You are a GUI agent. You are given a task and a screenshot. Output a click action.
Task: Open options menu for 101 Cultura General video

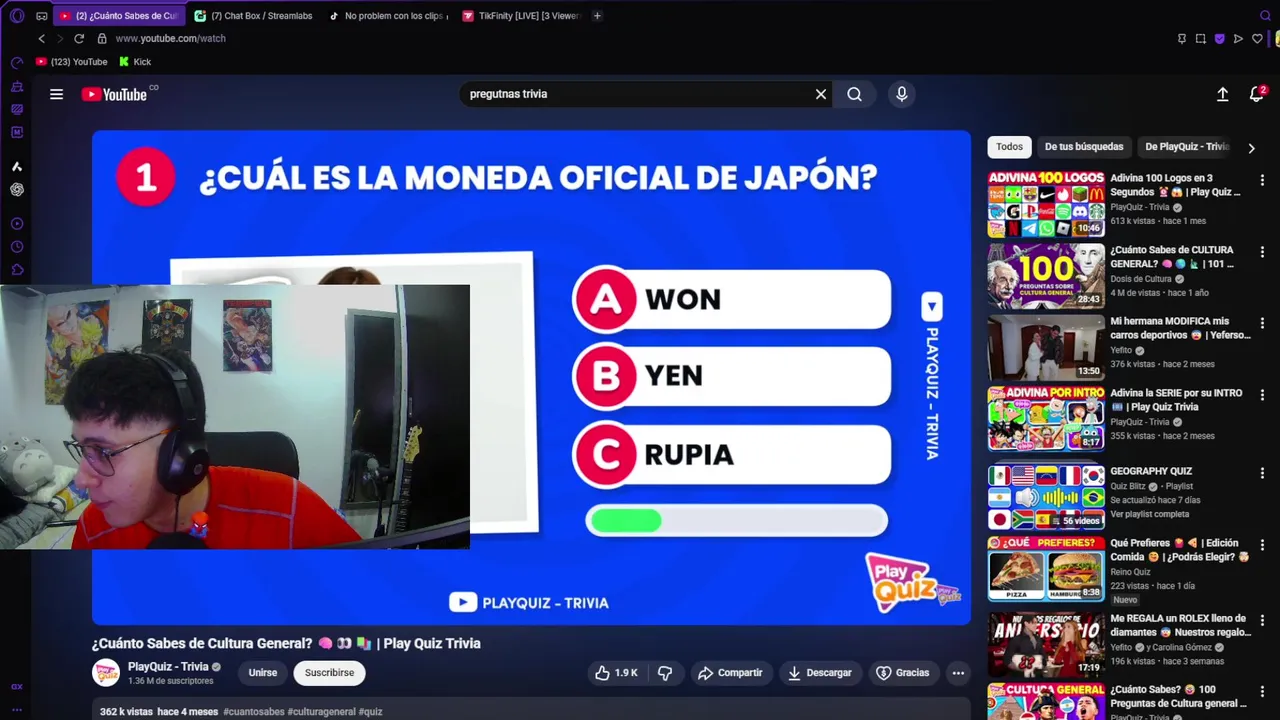(x=1262, y=252)
